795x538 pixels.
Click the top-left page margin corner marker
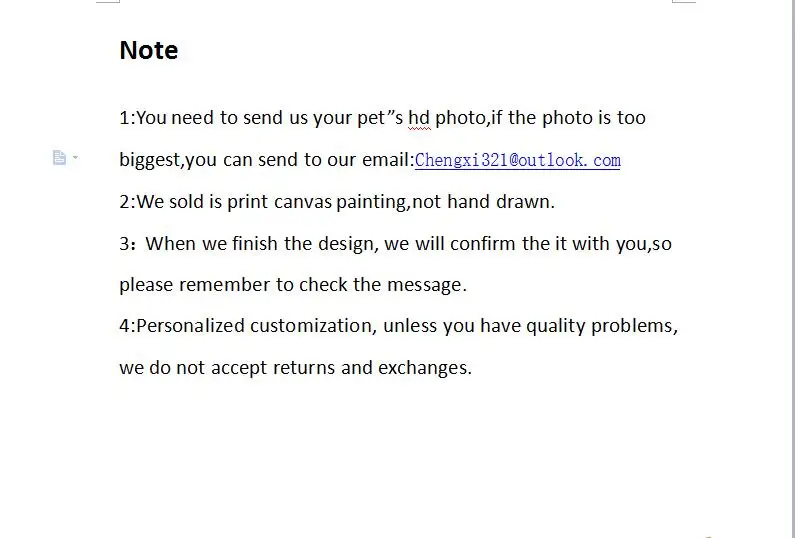(108, 2)
